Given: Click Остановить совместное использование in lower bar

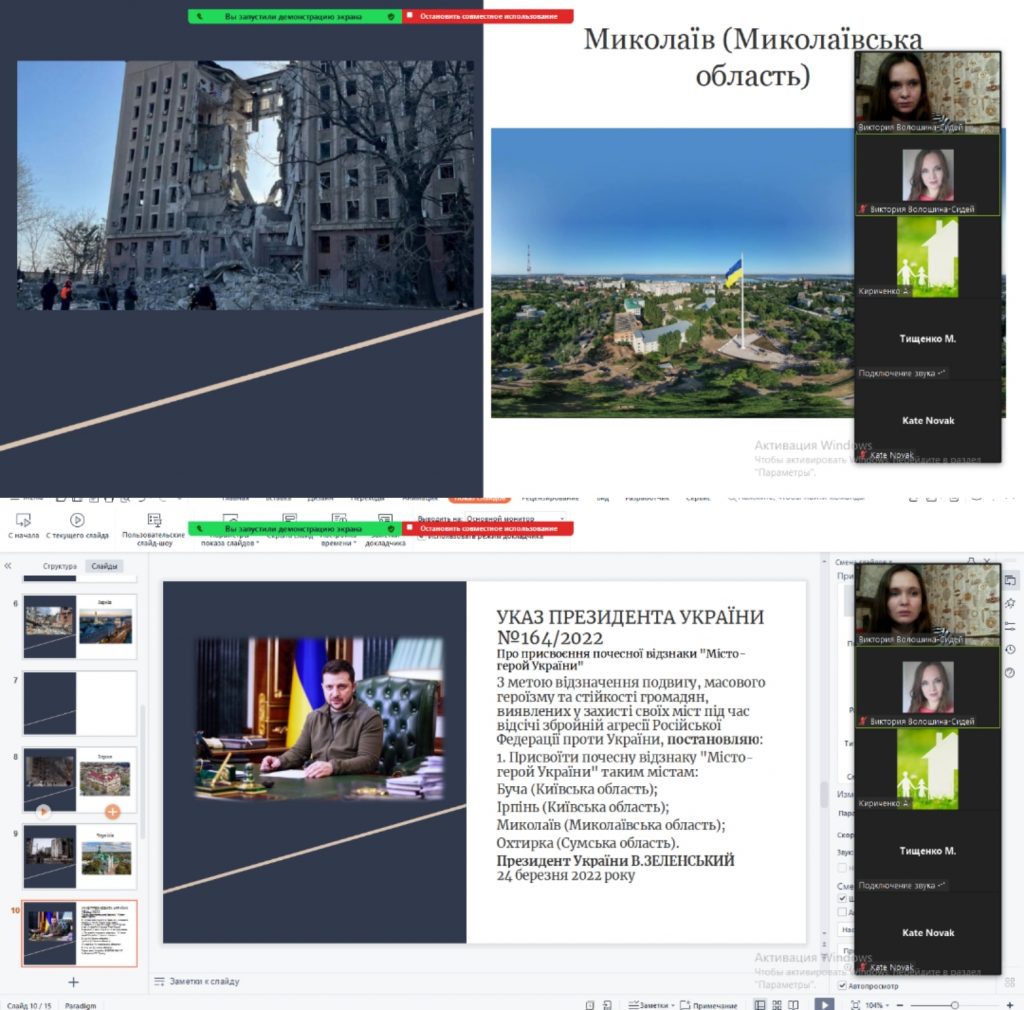Looking at the screenshot, I should [x=488, y=529].
